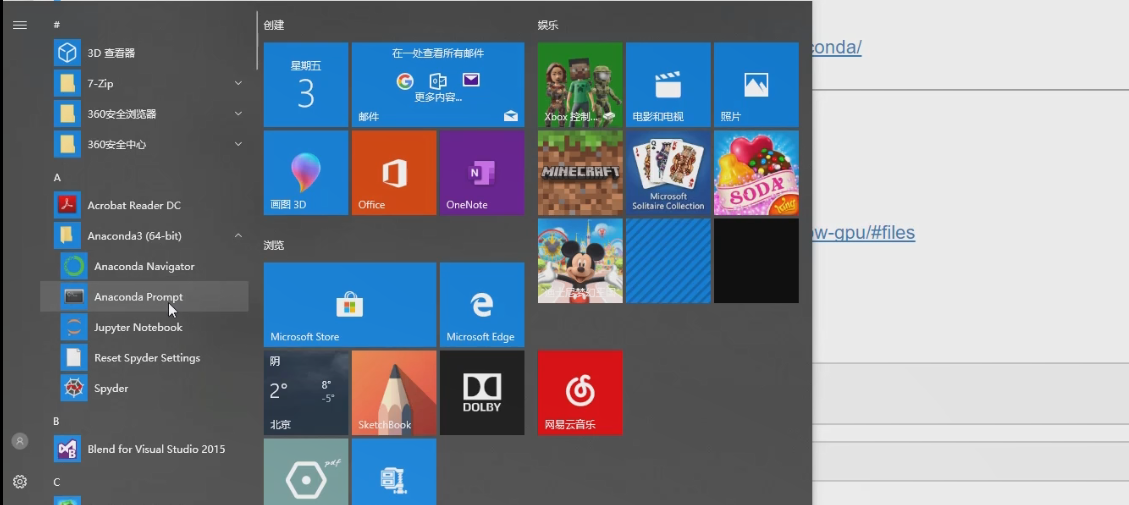The height and width of the screenshot is (505, 1129).
Task: Click the blue striped placeholder tile
Action: (668, 261)
